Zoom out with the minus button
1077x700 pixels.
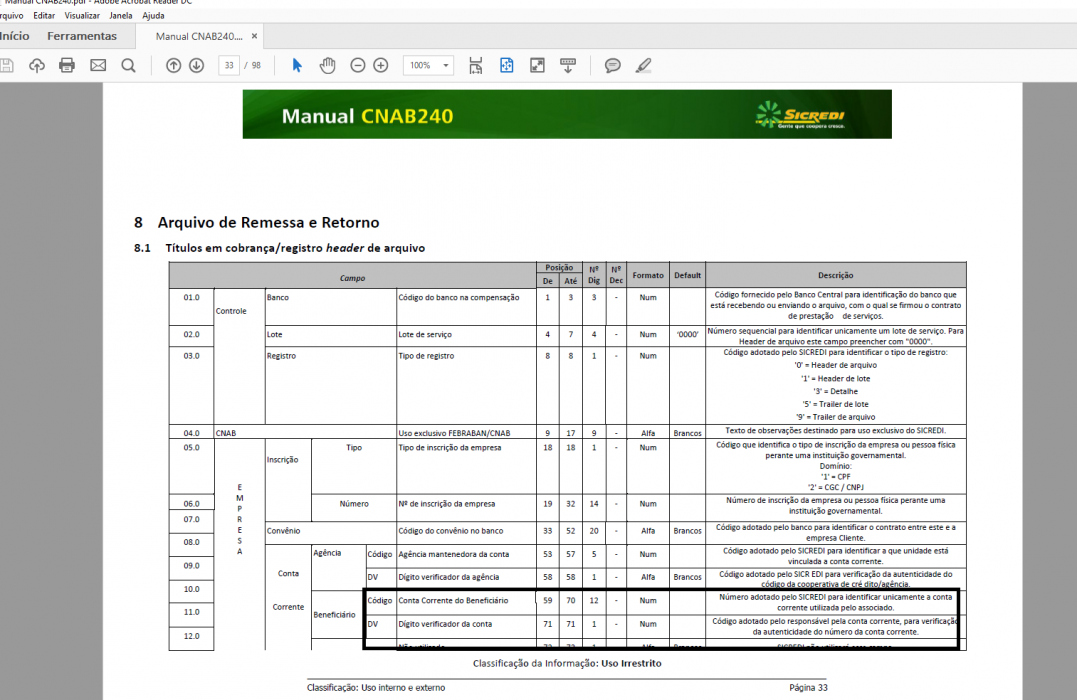coord(358,65)
